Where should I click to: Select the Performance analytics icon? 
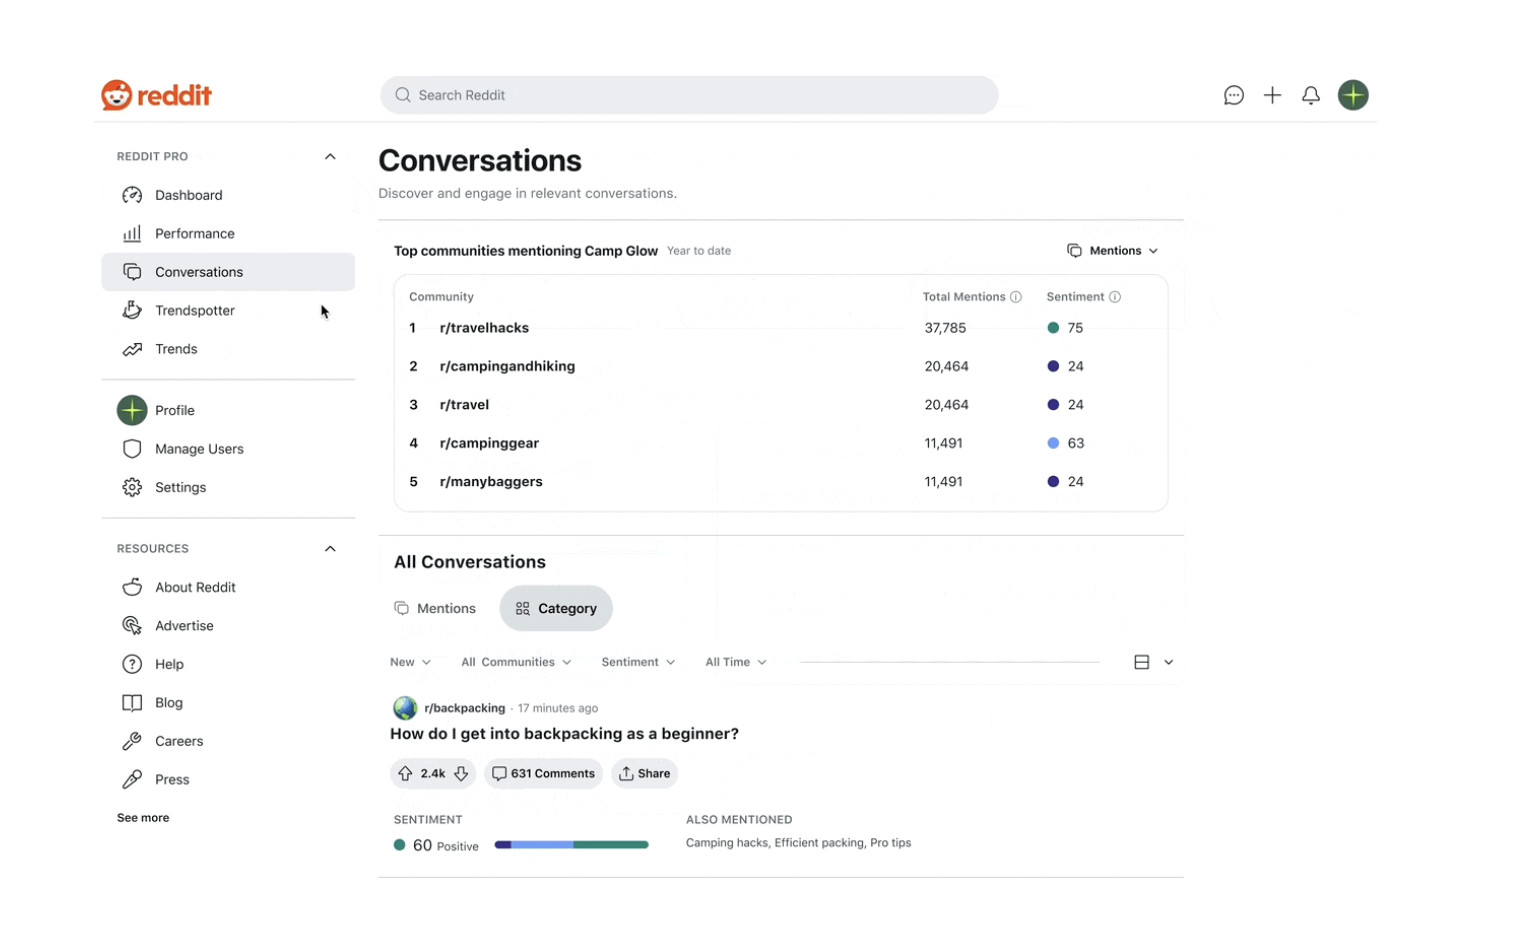coord(132,233)
